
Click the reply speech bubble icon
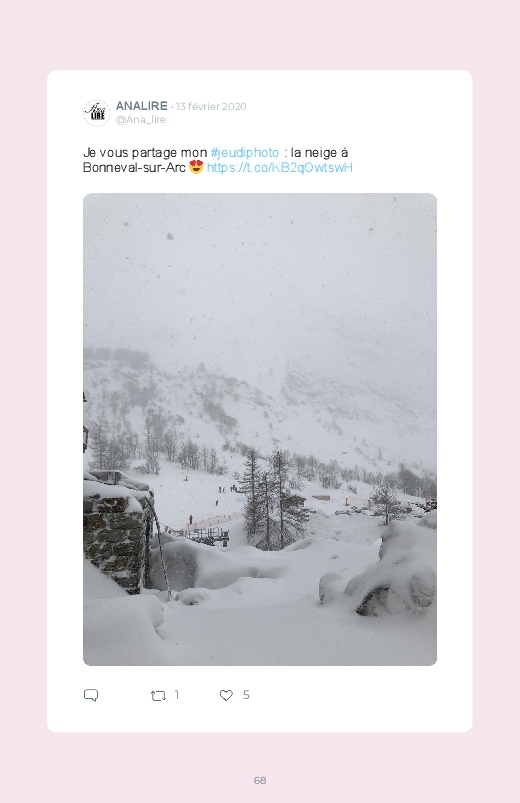(91, 695)
